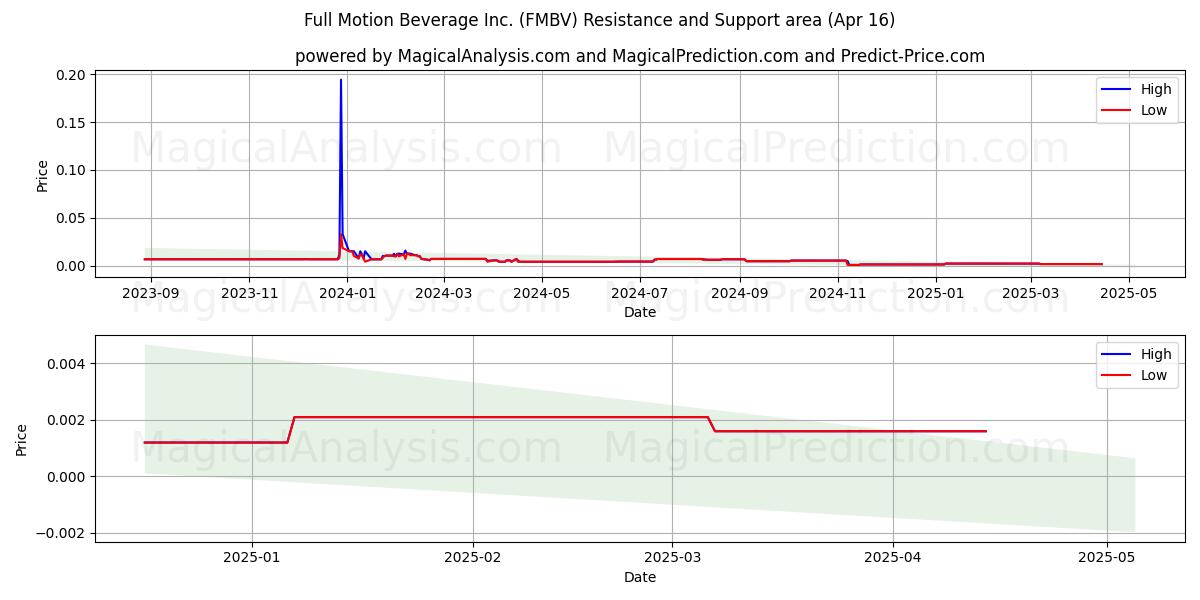Click the 2024-11 date tick label
The height and width of the screenshot is (600, 1200).
[837, 293]
